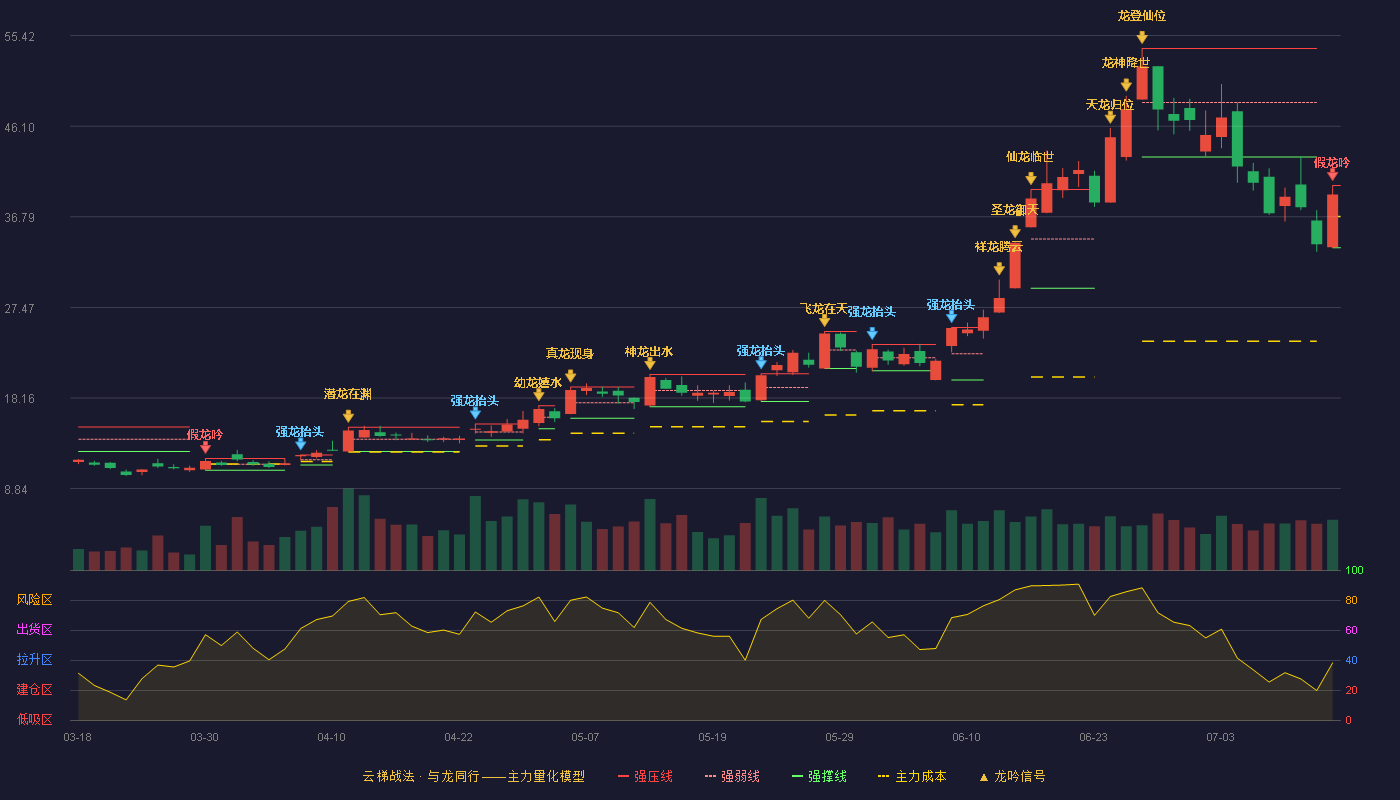Select the 天龙归位 signal arrow
Viewport: 1400px width, 800px height.
(1110, 118)
